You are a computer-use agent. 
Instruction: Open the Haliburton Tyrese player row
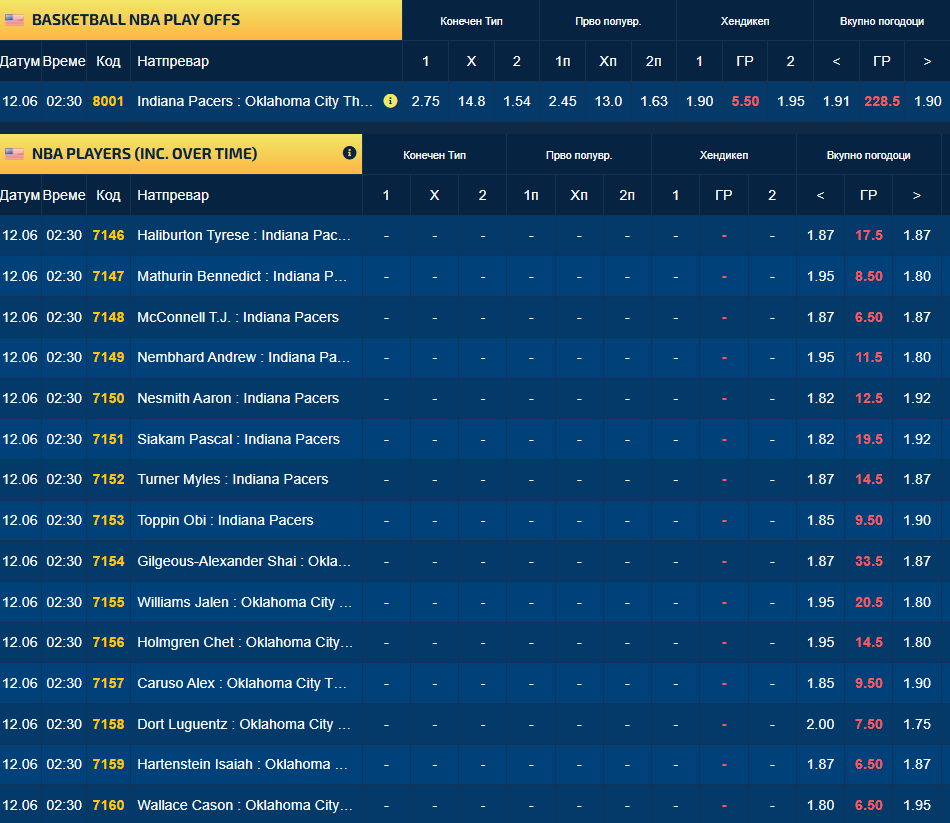coord(244,235)
